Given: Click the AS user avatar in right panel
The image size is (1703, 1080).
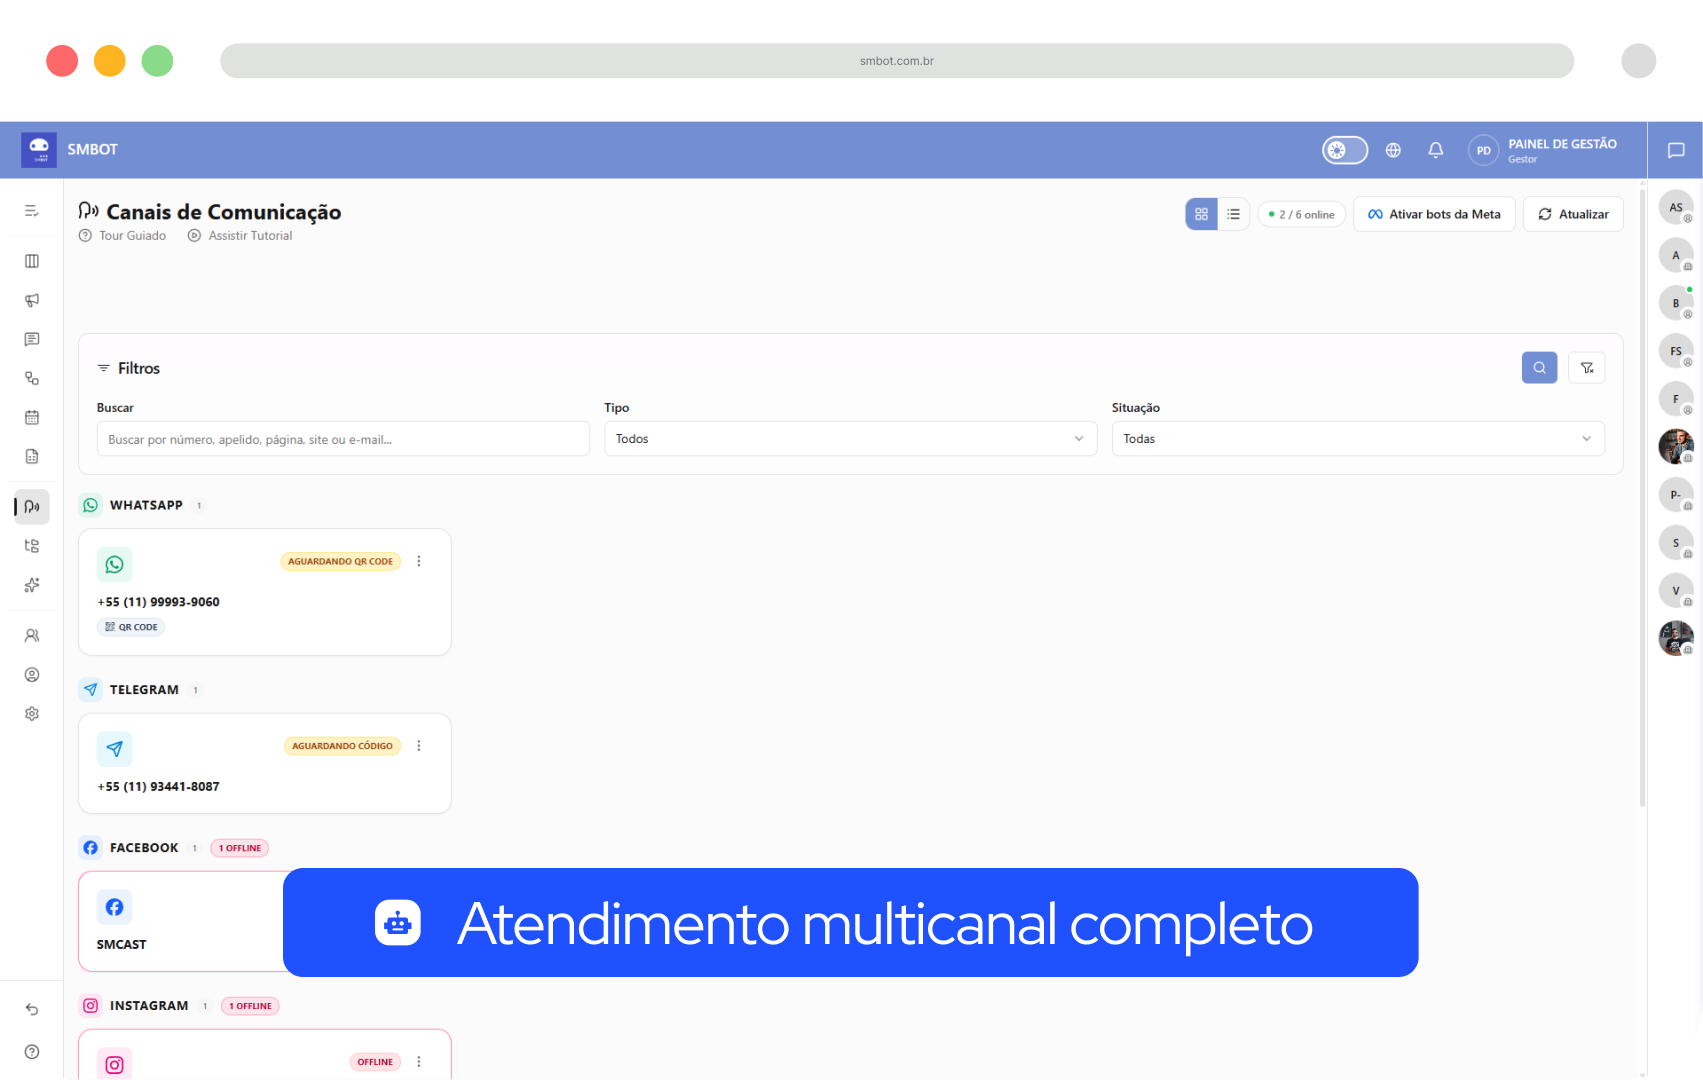Looking at the screenshot, I should pyautogui.click(x=1676, y=207).
